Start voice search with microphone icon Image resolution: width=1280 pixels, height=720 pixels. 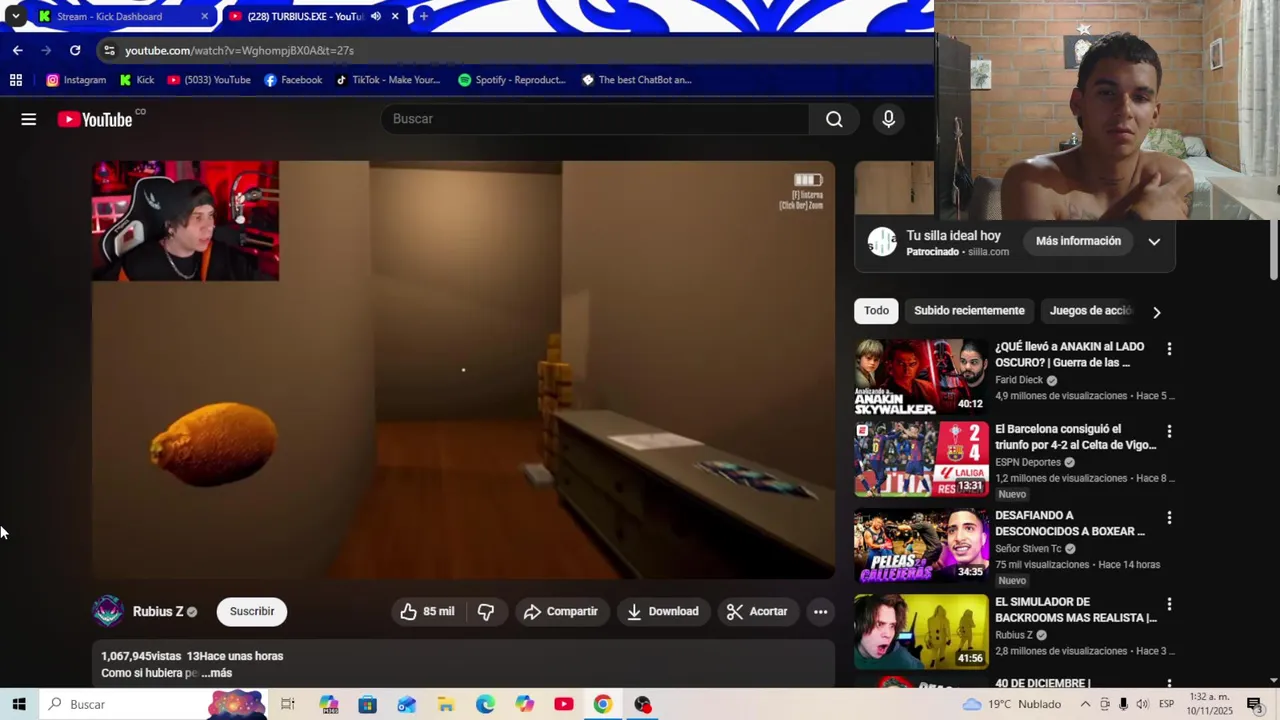pos(888,119)
